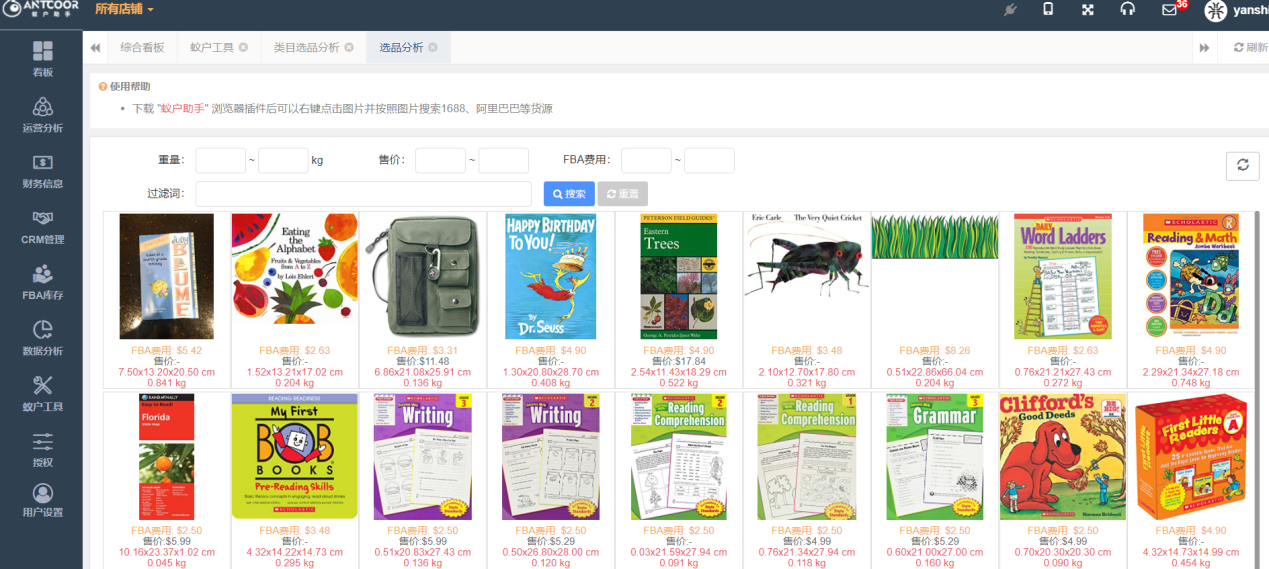Switch to the 综合看板 tab
This screenshot has width=1269, height=569.
142,47
